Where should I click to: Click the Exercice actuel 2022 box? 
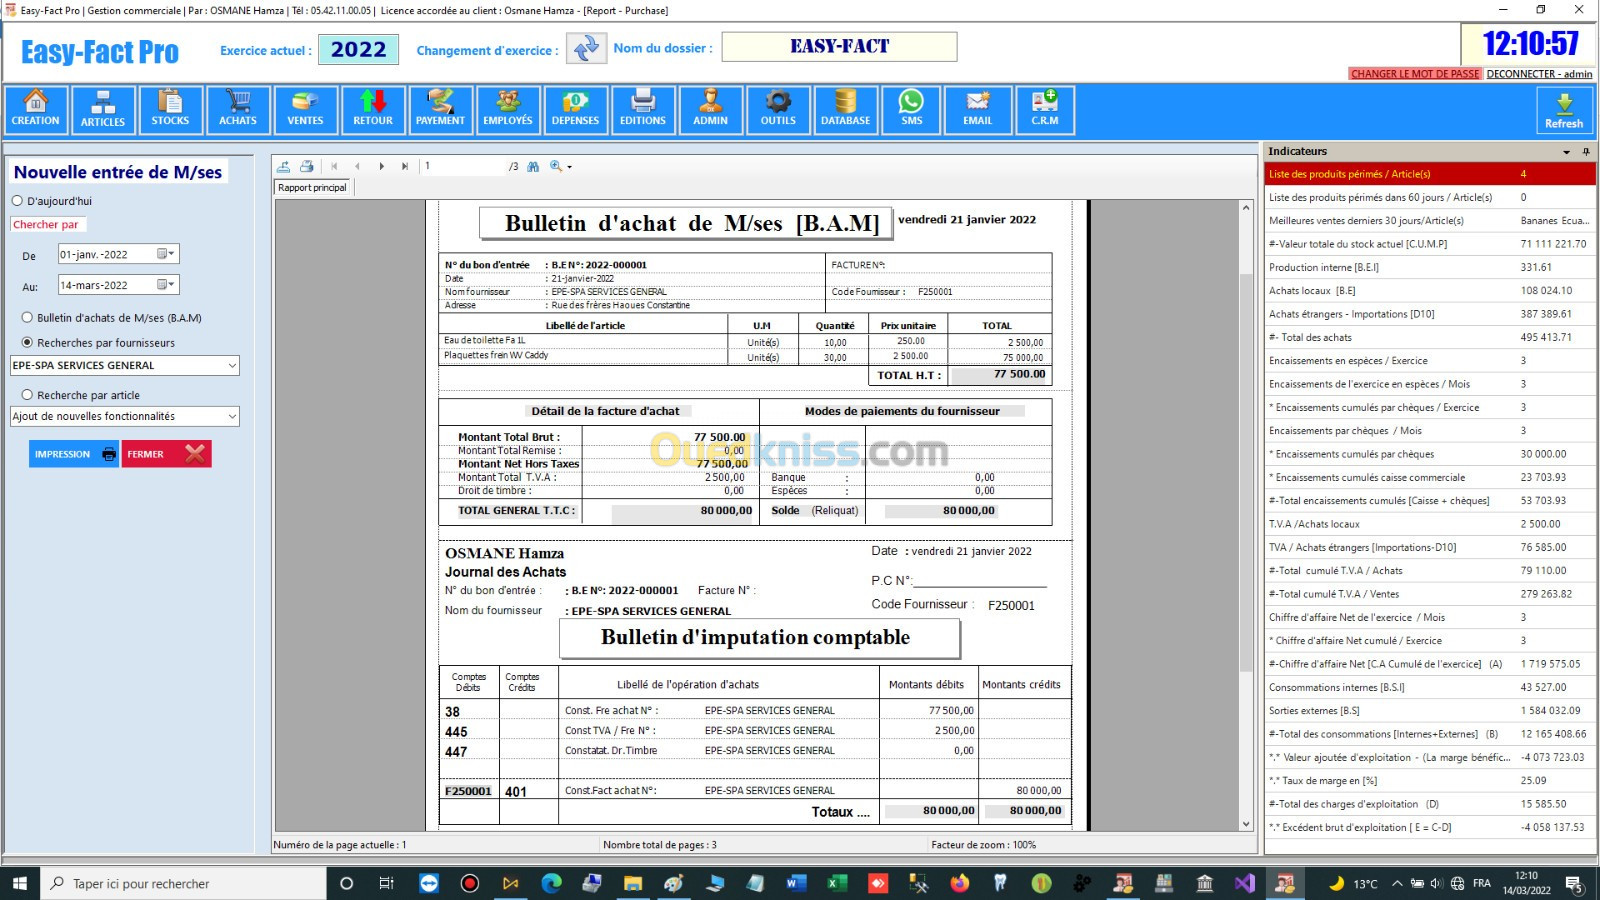click(358, 49)
